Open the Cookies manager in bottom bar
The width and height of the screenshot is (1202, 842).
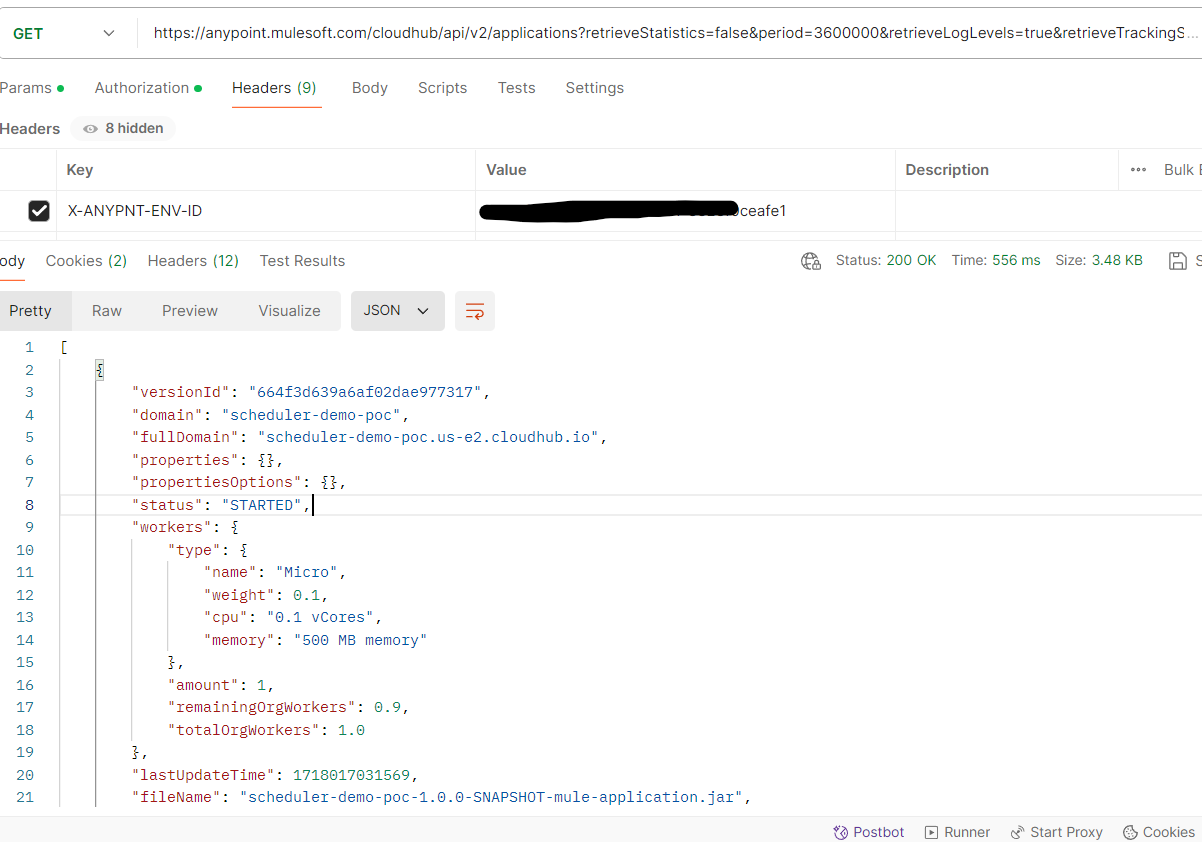1158,831
